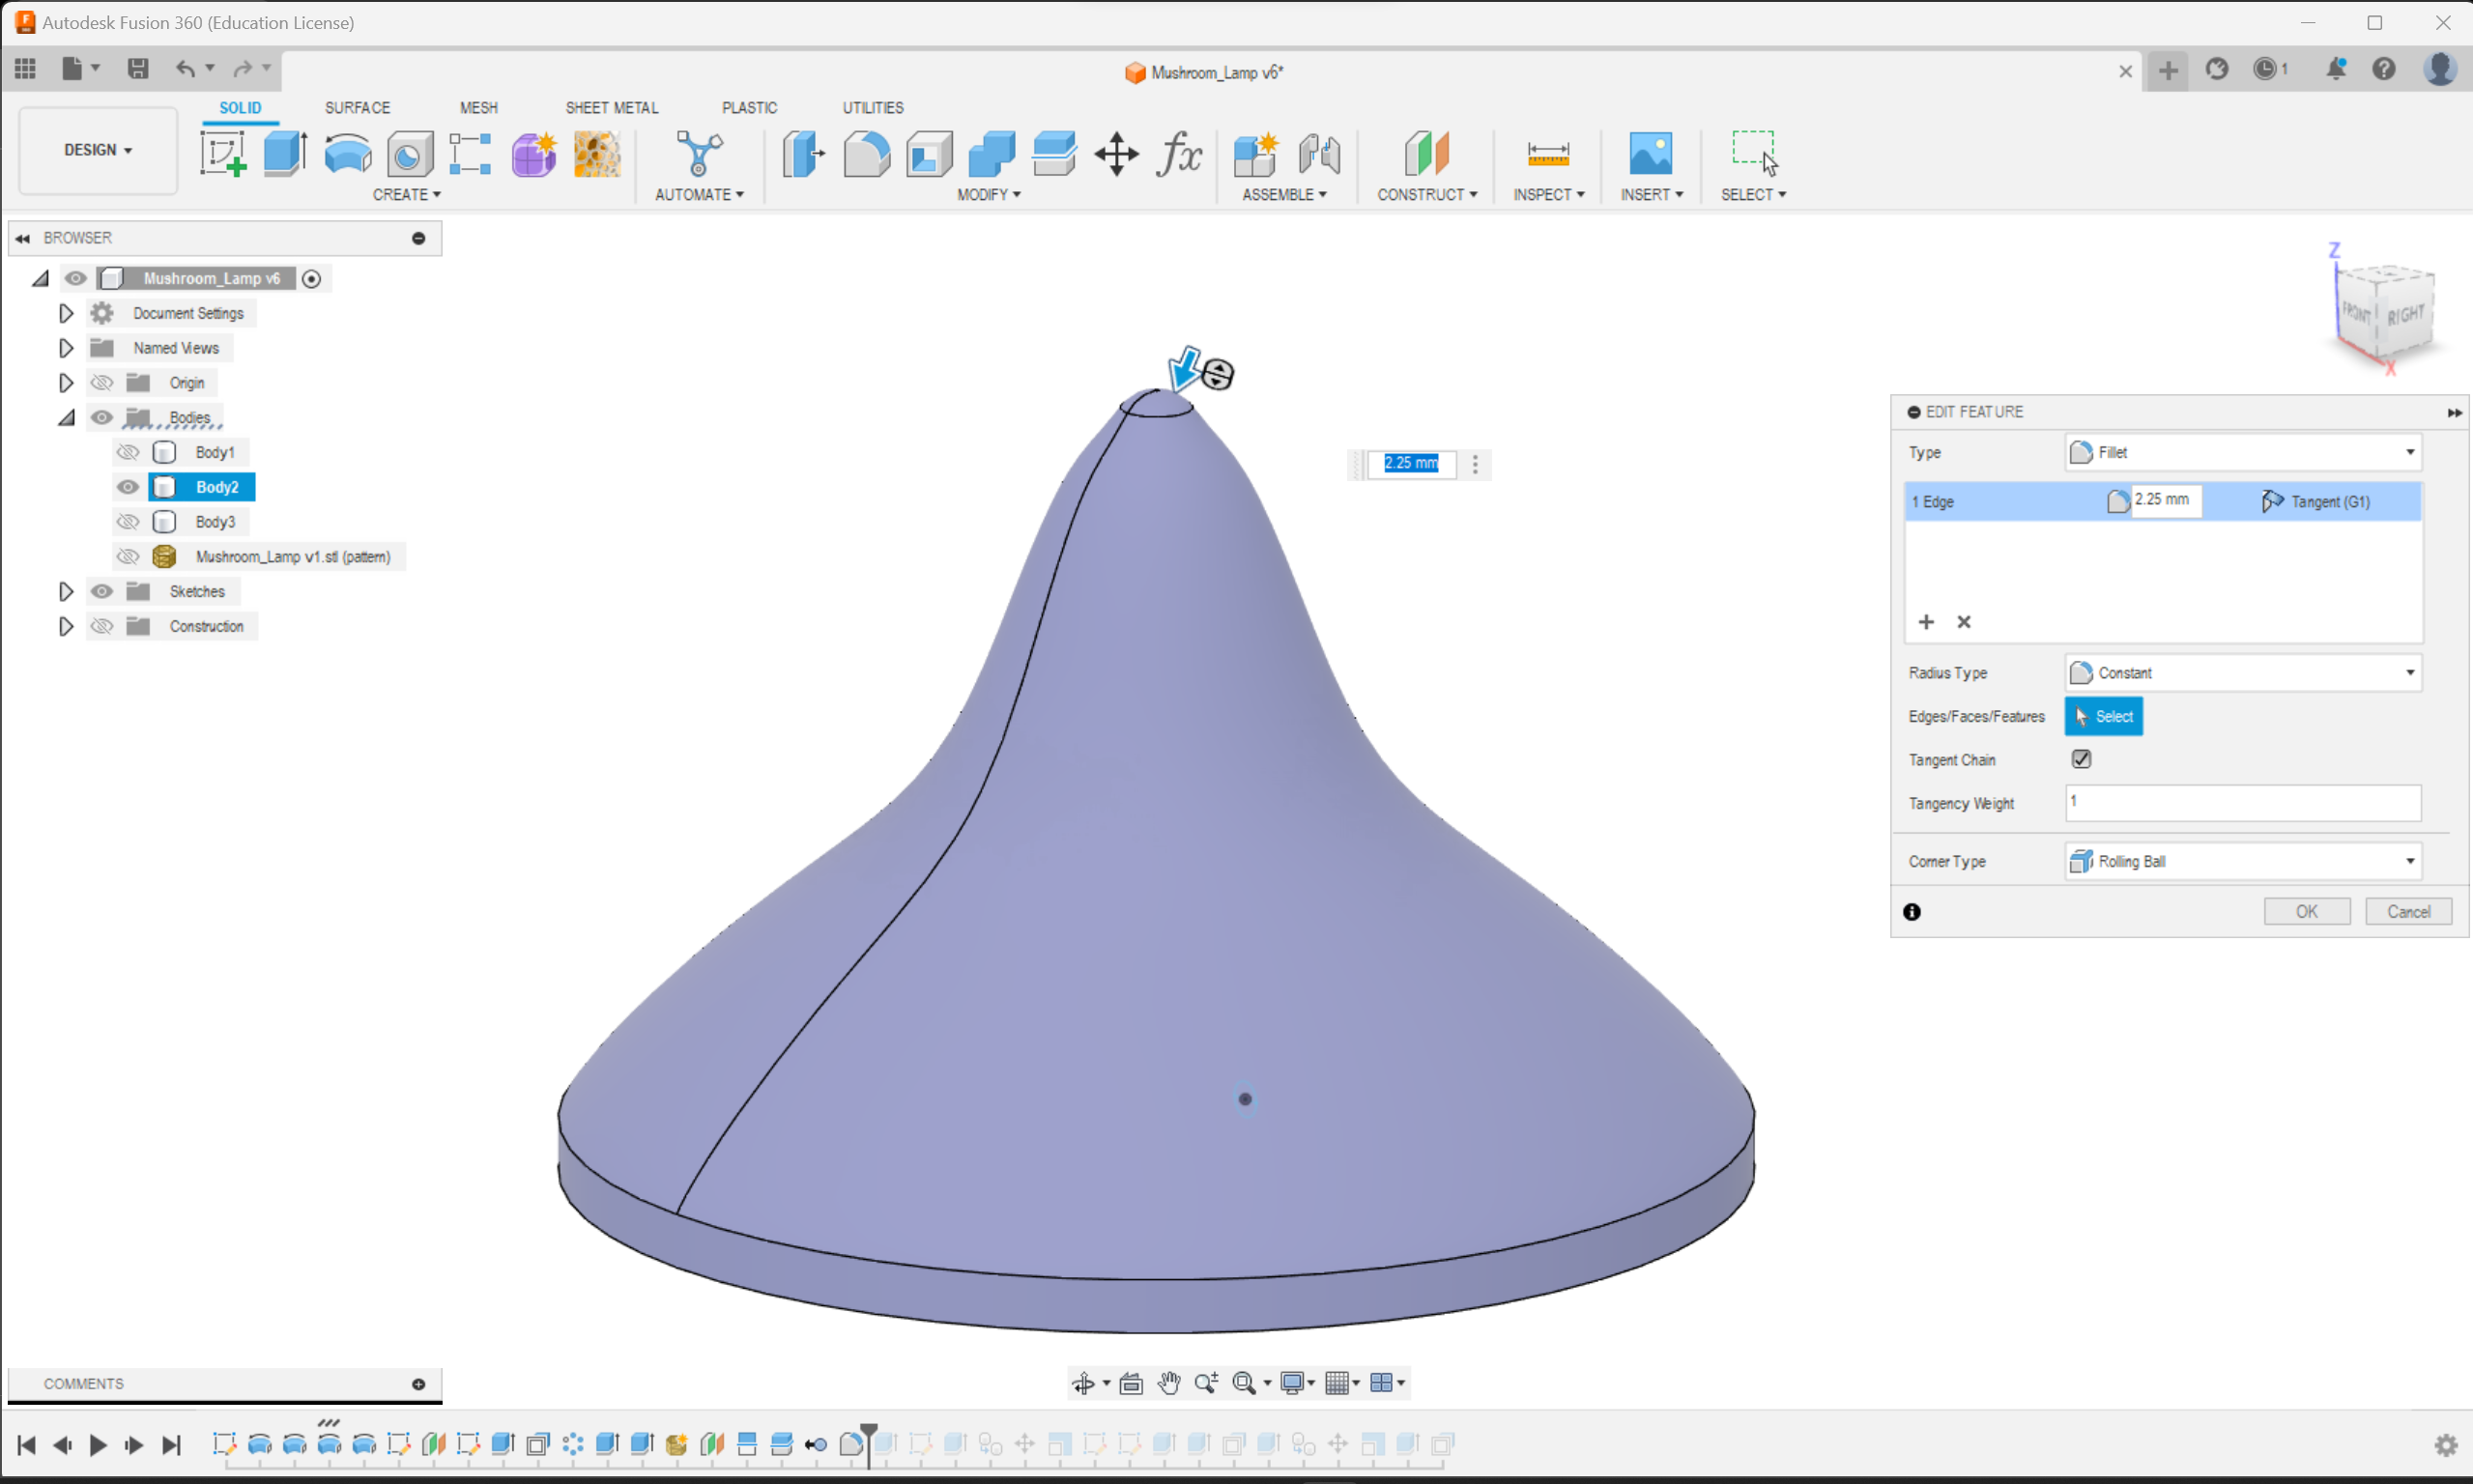The width and height of the screenshot is (2473, 1484).
Task: Click Cancel in the Edit Feature dialog
Action: [2407, 911]
